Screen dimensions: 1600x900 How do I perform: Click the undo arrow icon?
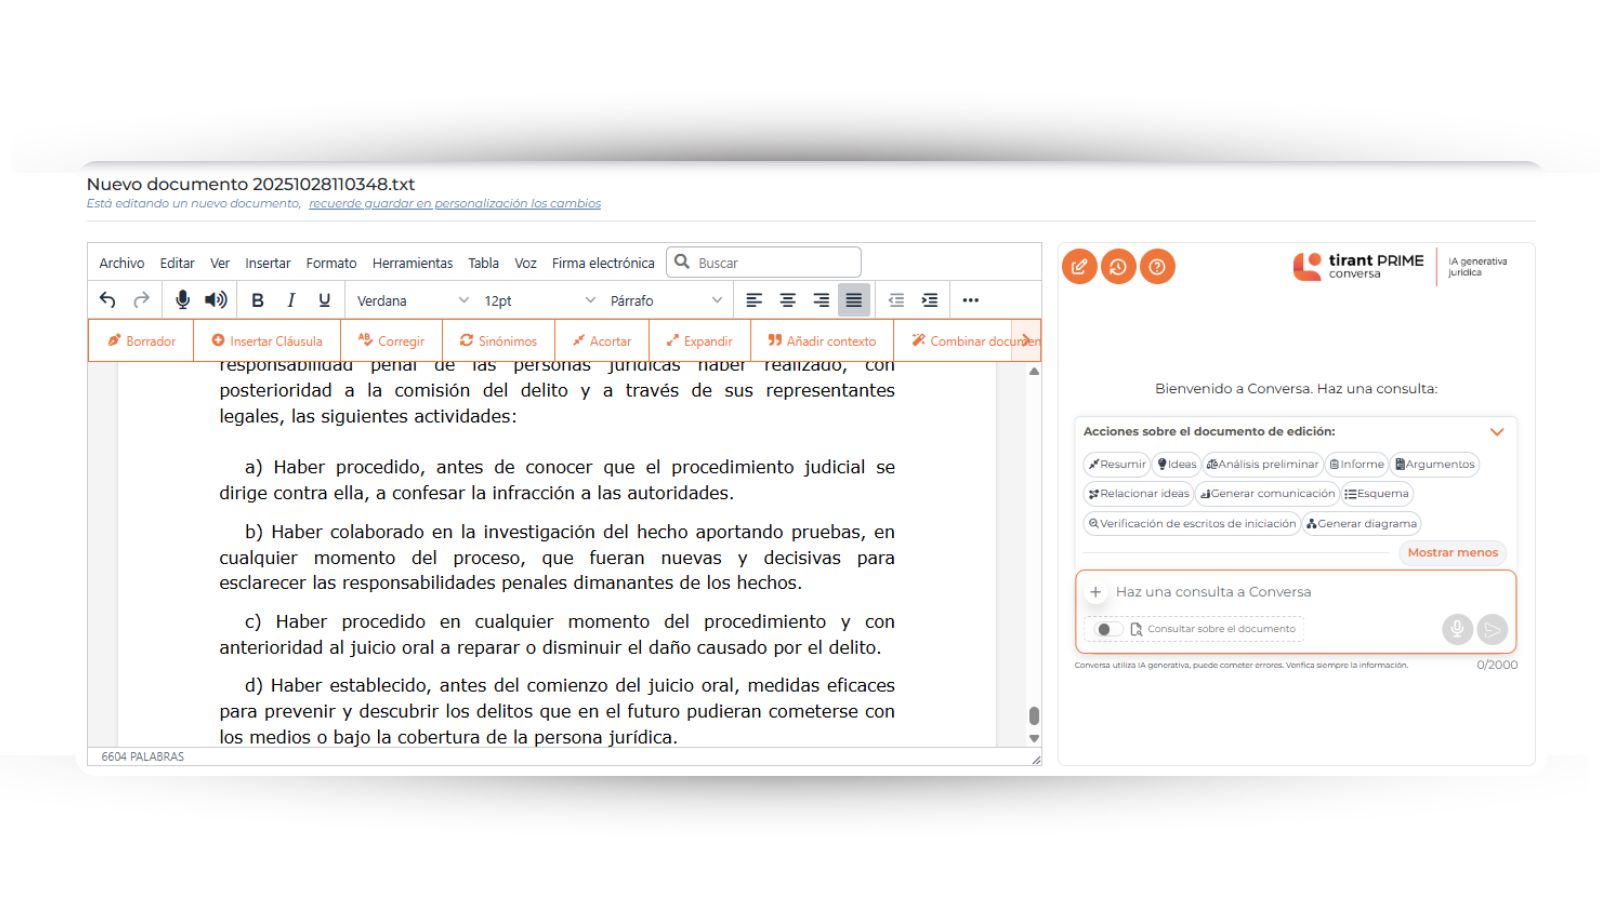(x=108, y=300)
